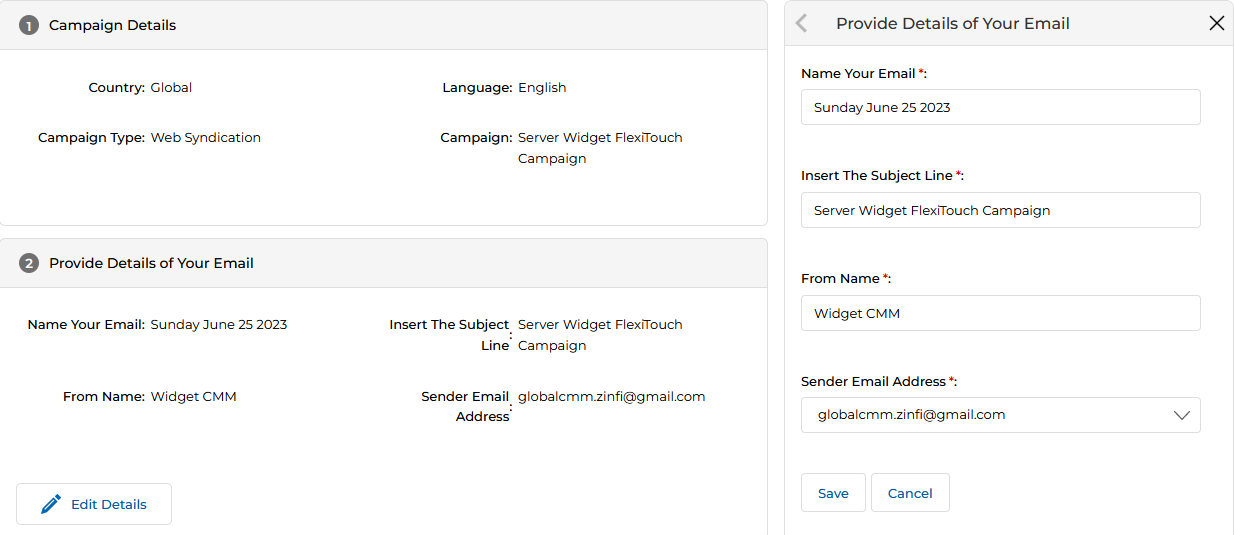Click the 'Sender Email Address *' form label
This screenshot has width=1234, height=535.
[x=879, y=381]
